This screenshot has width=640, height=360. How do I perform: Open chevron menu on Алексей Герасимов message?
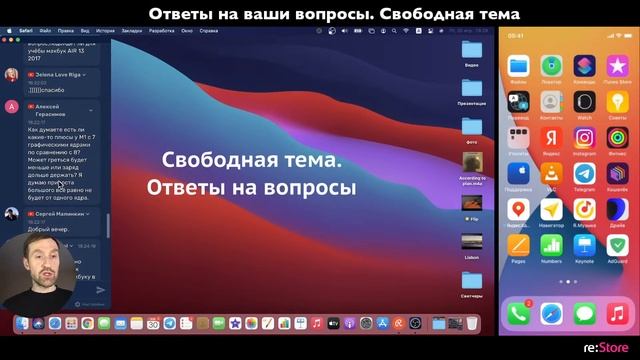pos(91,110)
